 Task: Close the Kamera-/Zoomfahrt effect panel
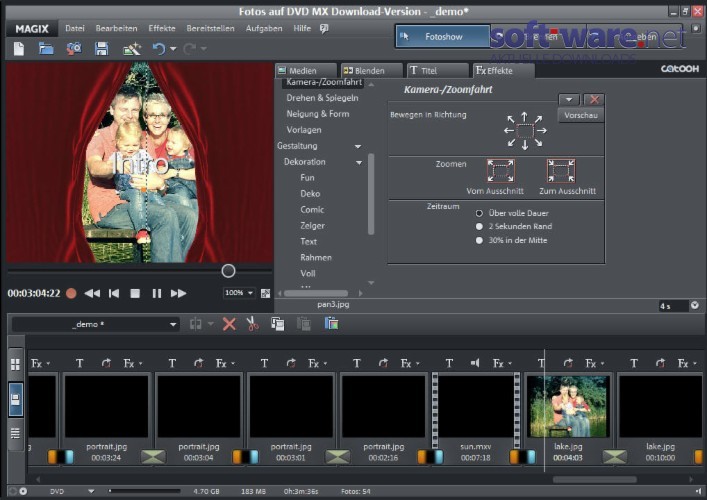coord(594,100)
